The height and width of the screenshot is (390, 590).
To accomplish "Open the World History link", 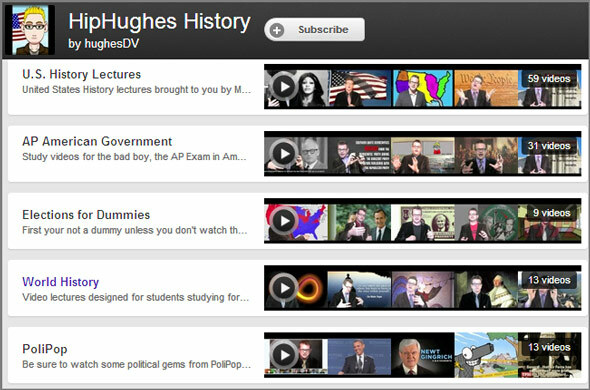I will coord(61,282).
